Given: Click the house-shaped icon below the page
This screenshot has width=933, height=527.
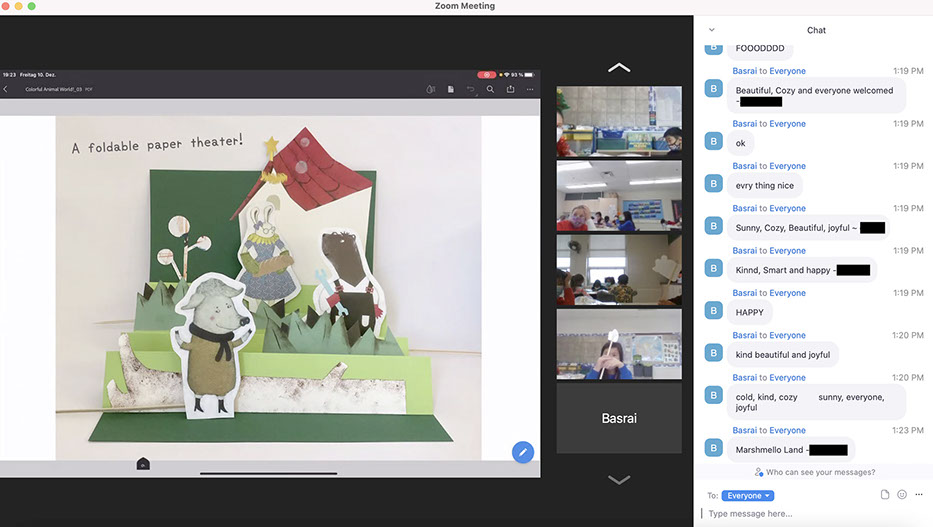Looking at the screenshot, I should [143, 464].
